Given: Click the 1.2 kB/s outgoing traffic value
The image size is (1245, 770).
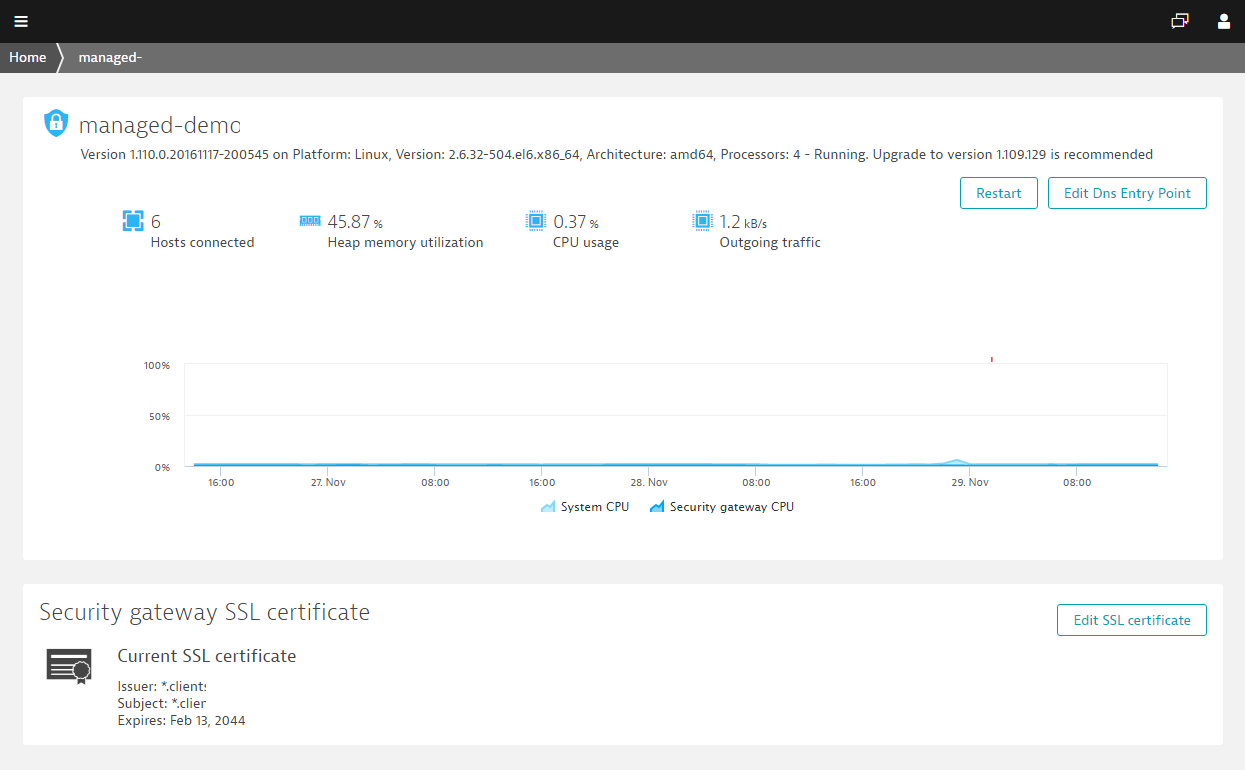Looking at the screenshot, I should (743, 221).
